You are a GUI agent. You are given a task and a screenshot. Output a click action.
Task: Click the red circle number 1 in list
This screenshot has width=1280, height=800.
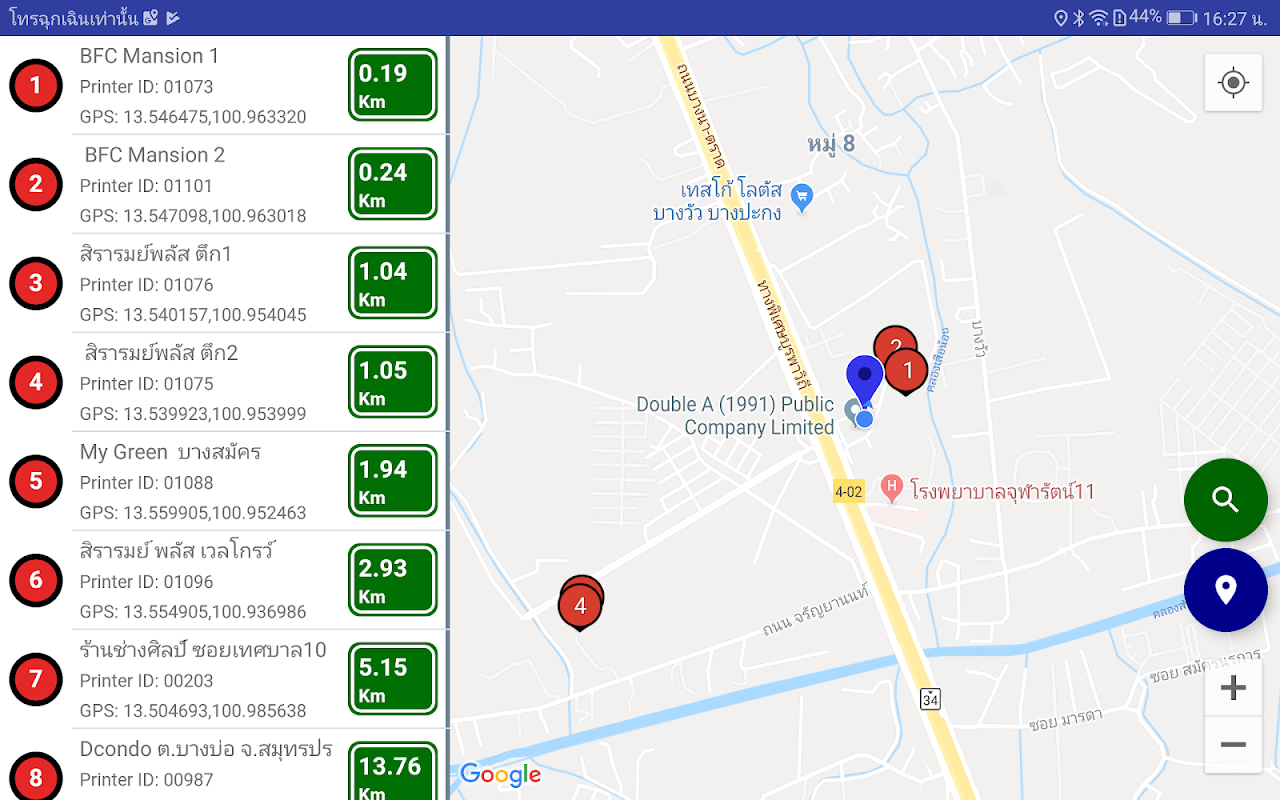coord(36,86)
